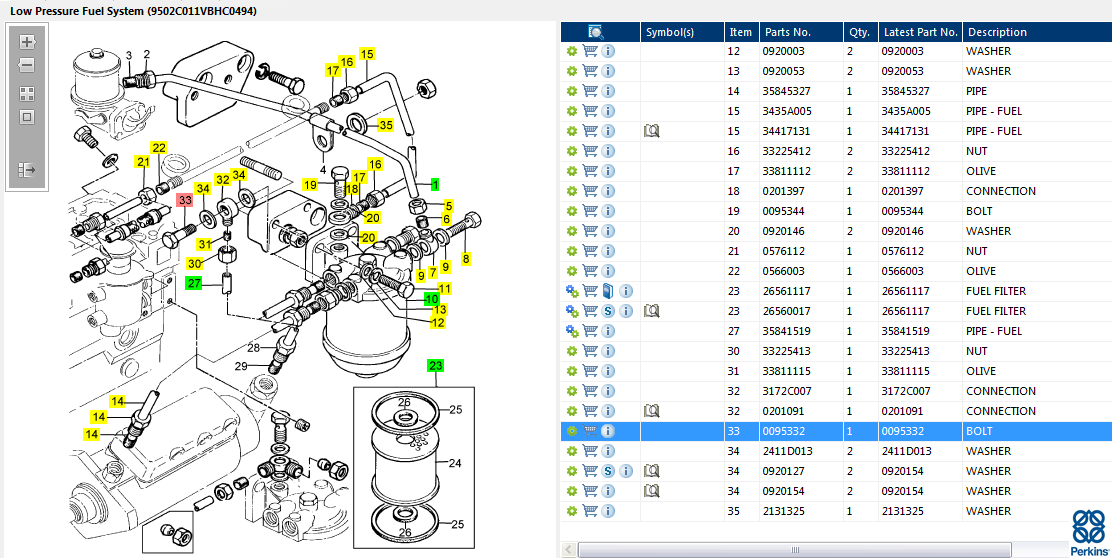Select yellow callout 15 on the diagram

pos(367,54)
